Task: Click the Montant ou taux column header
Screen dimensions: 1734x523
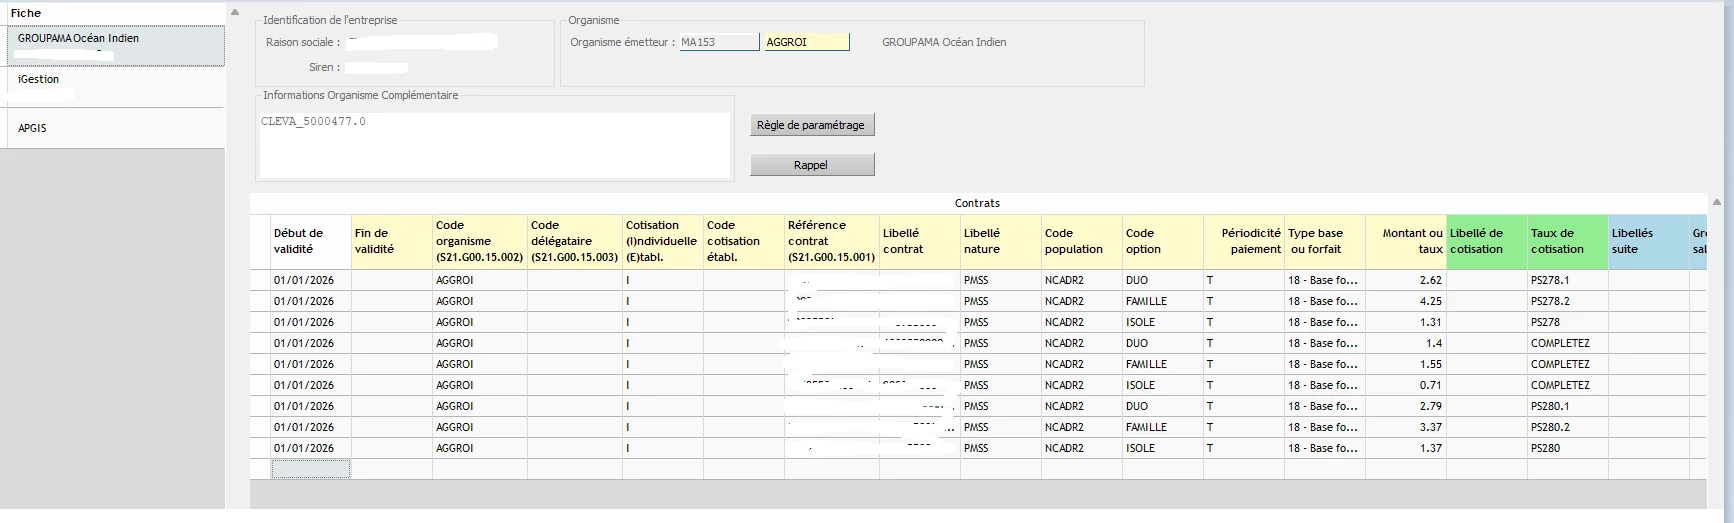Action: click(1405, 241)
